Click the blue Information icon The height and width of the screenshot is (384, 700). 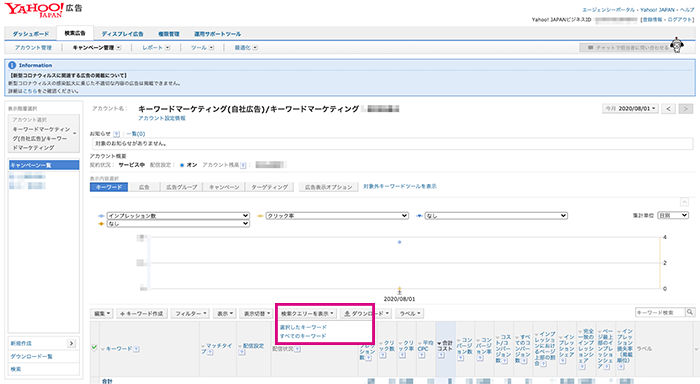(12, 65)
